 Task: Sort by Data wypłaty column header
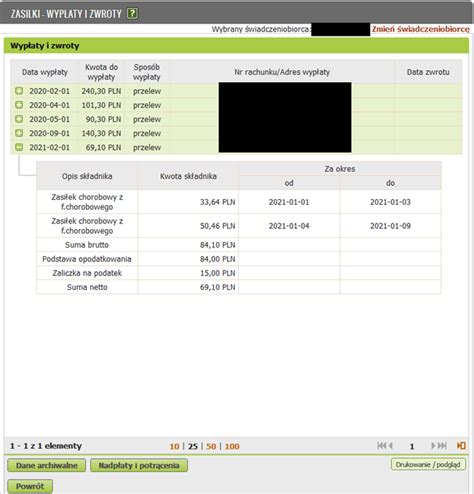[x=45, y=72]
